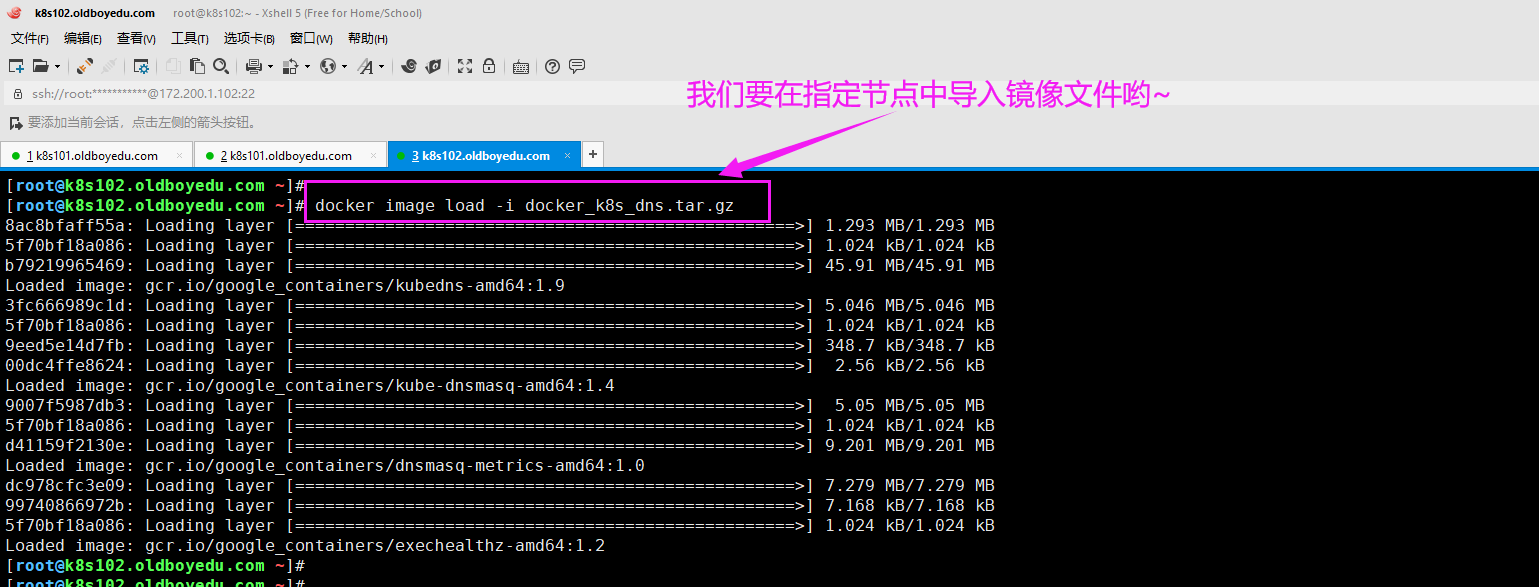Expand the Font dropdown arrow
The width and height of the screenshot is (1539, 587).
click(x=381, y=67)
